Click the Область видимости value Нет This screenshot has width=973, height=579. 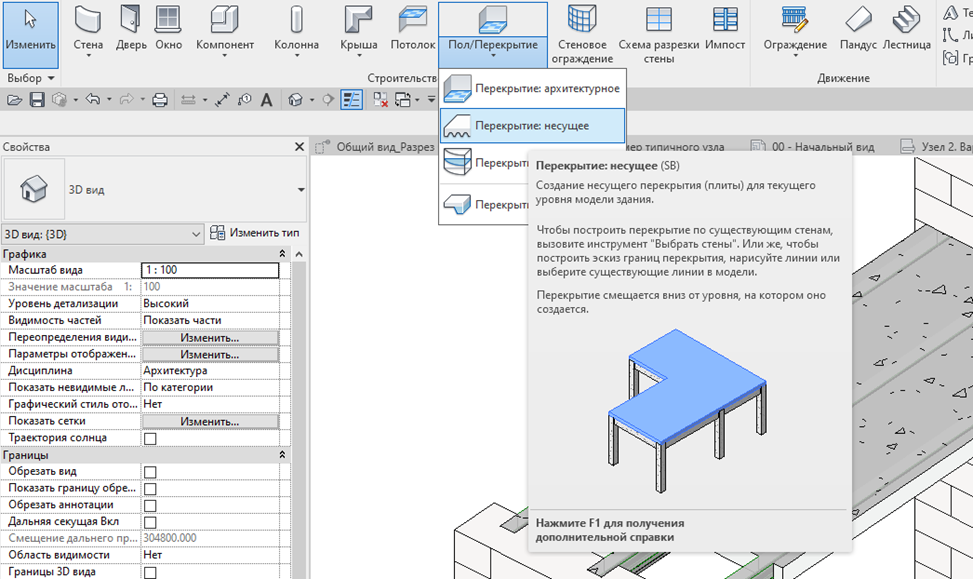210,555
